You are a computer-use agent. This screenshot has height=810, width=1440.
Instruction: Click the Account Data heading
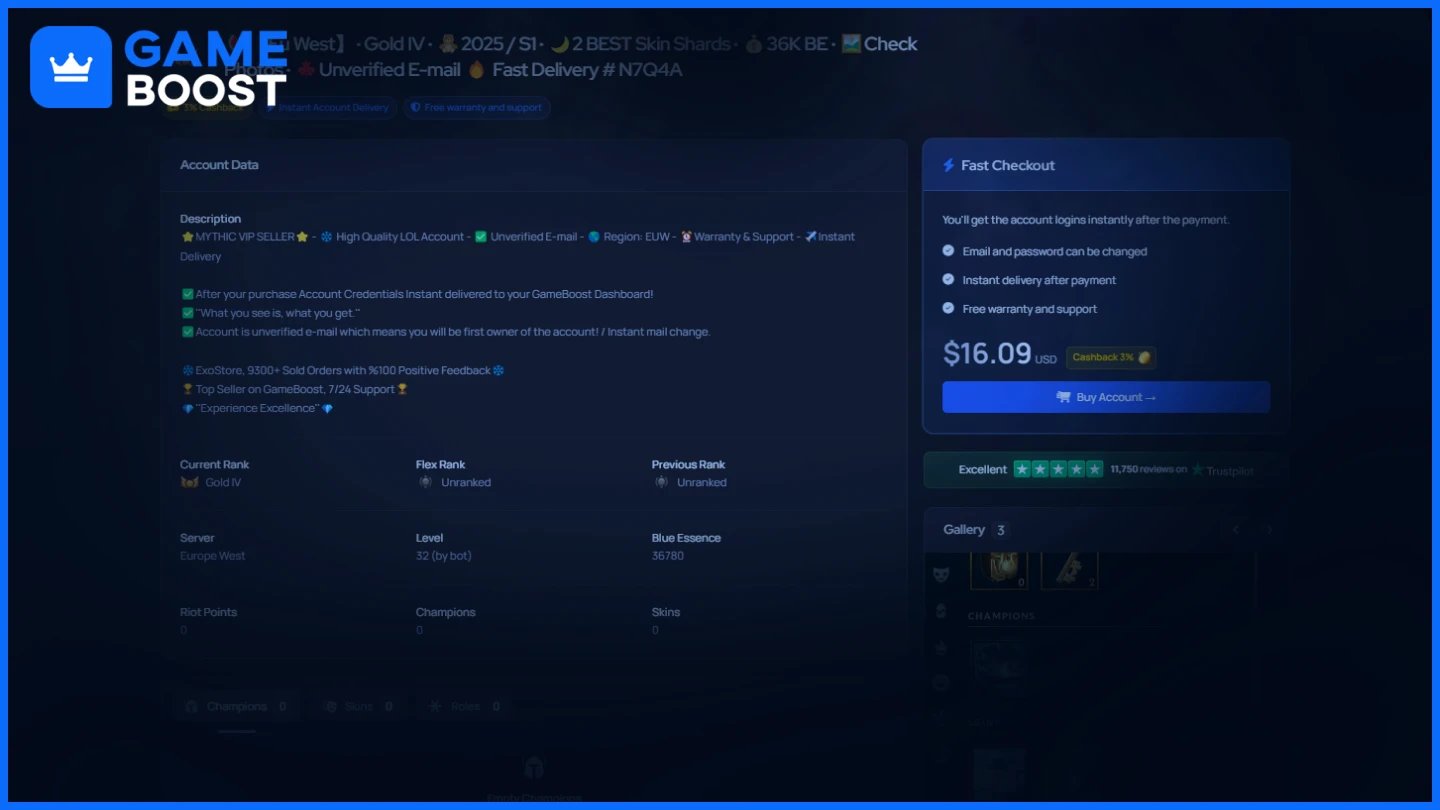point(219,165)
